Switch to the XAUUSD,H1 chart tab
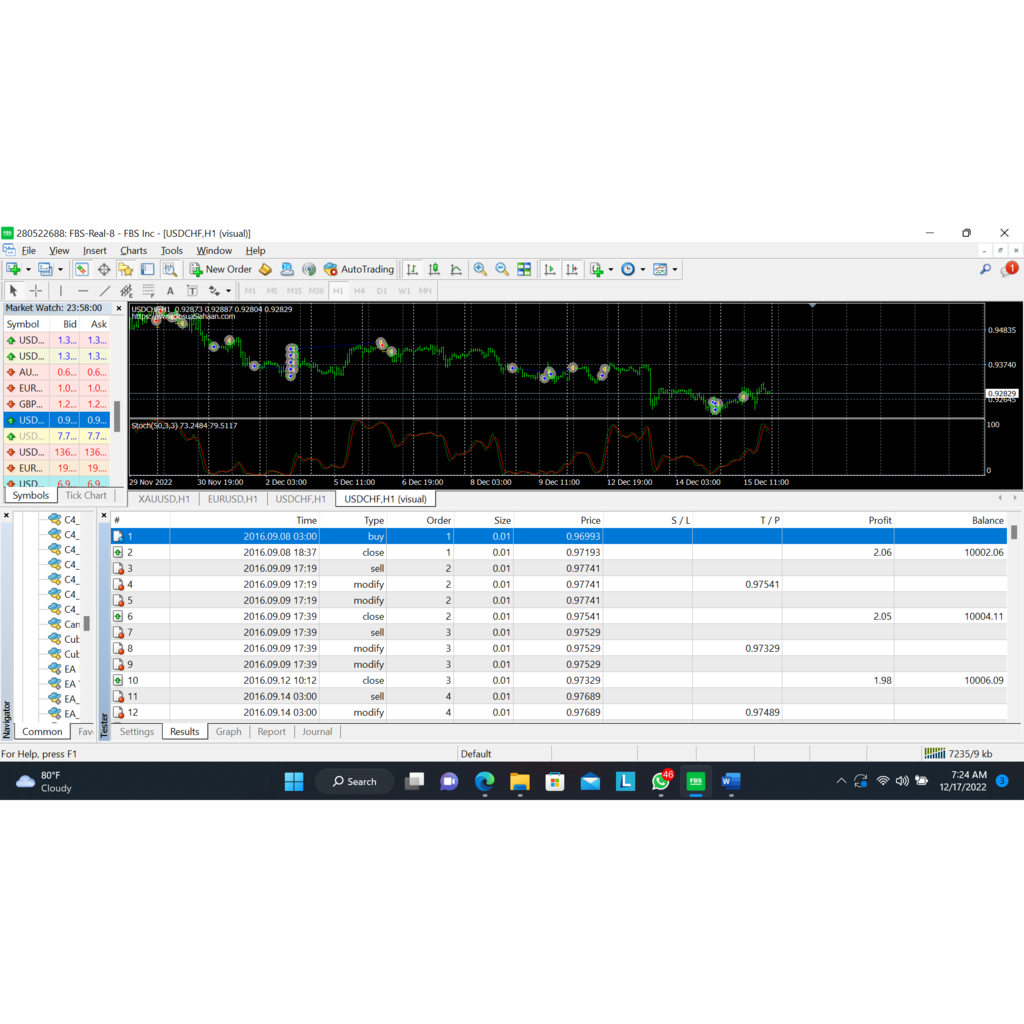1024x1024 pixels. pos(164,499)
